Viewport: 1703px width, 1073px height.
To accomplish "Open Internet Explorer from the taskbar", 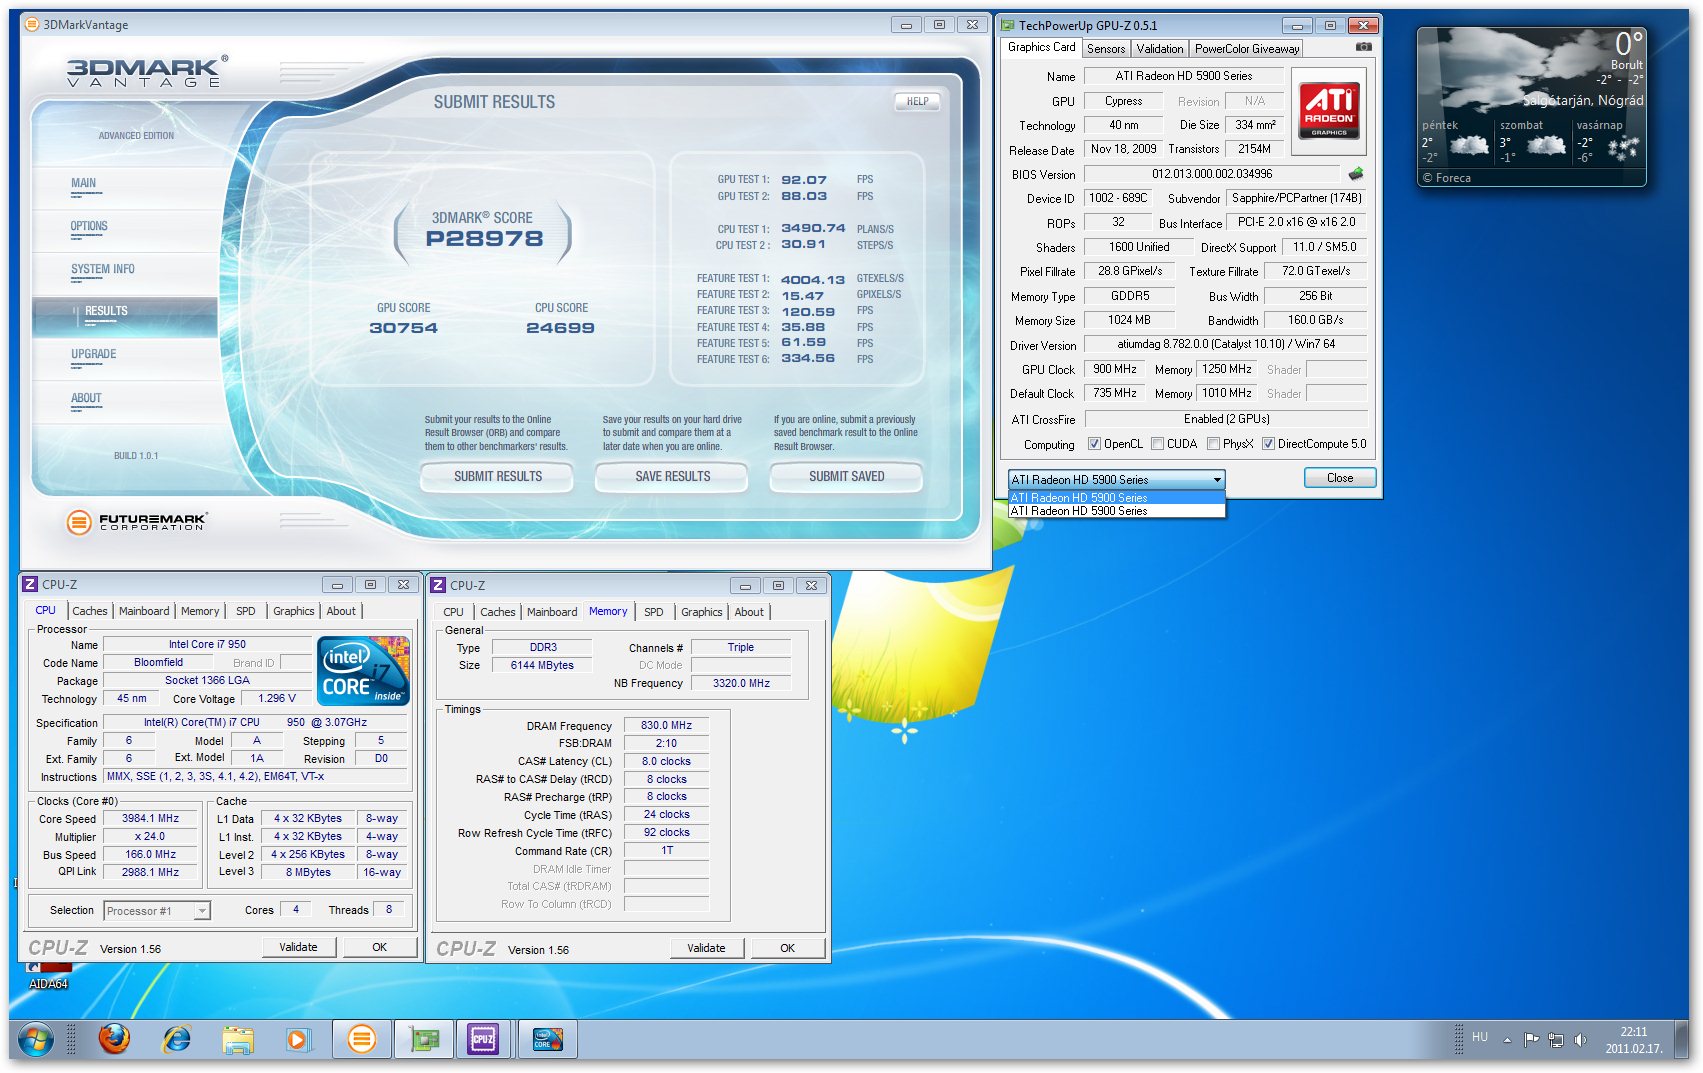I will (x=177, y=1040).
